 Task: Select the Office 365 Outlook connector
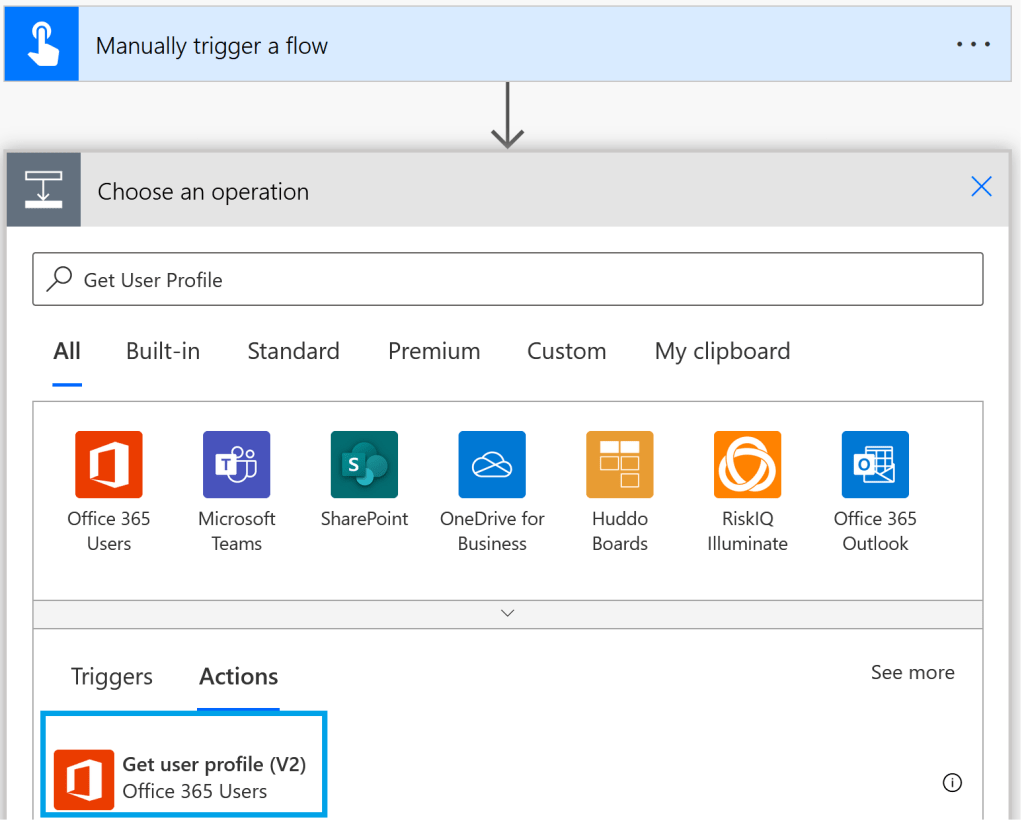click(x=875, y=464)
